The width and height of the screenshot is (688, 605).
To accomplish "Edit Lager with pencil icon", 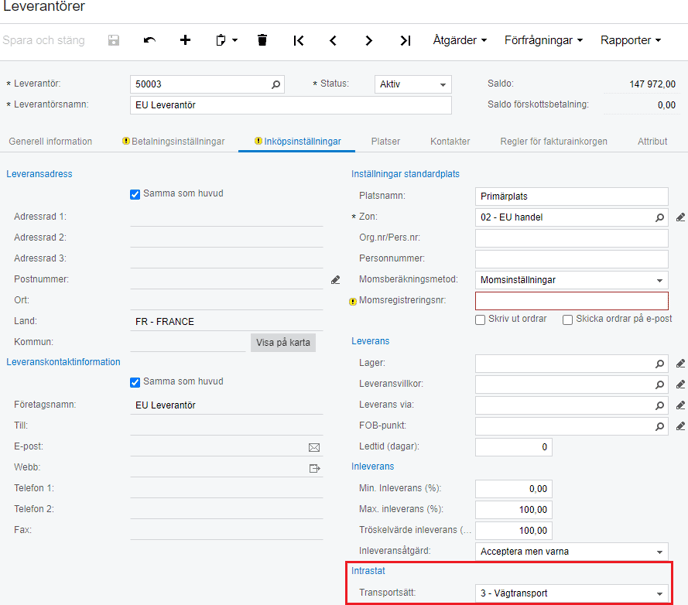I will click(681, 364).
